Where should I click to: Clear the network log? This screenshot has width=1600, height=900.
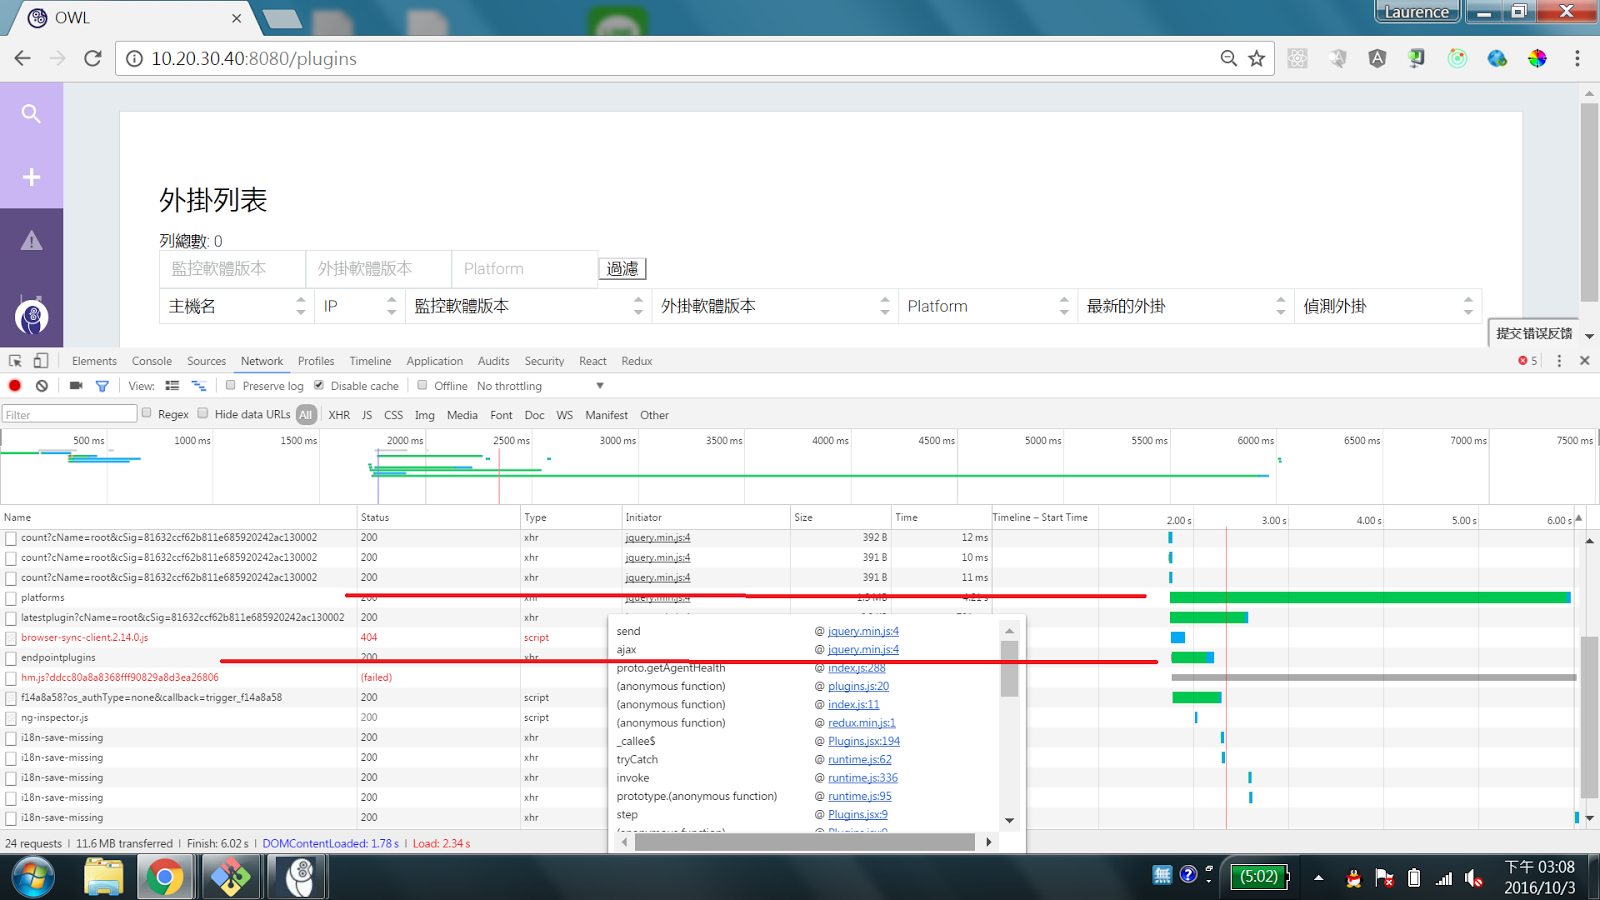coord(42,385)
